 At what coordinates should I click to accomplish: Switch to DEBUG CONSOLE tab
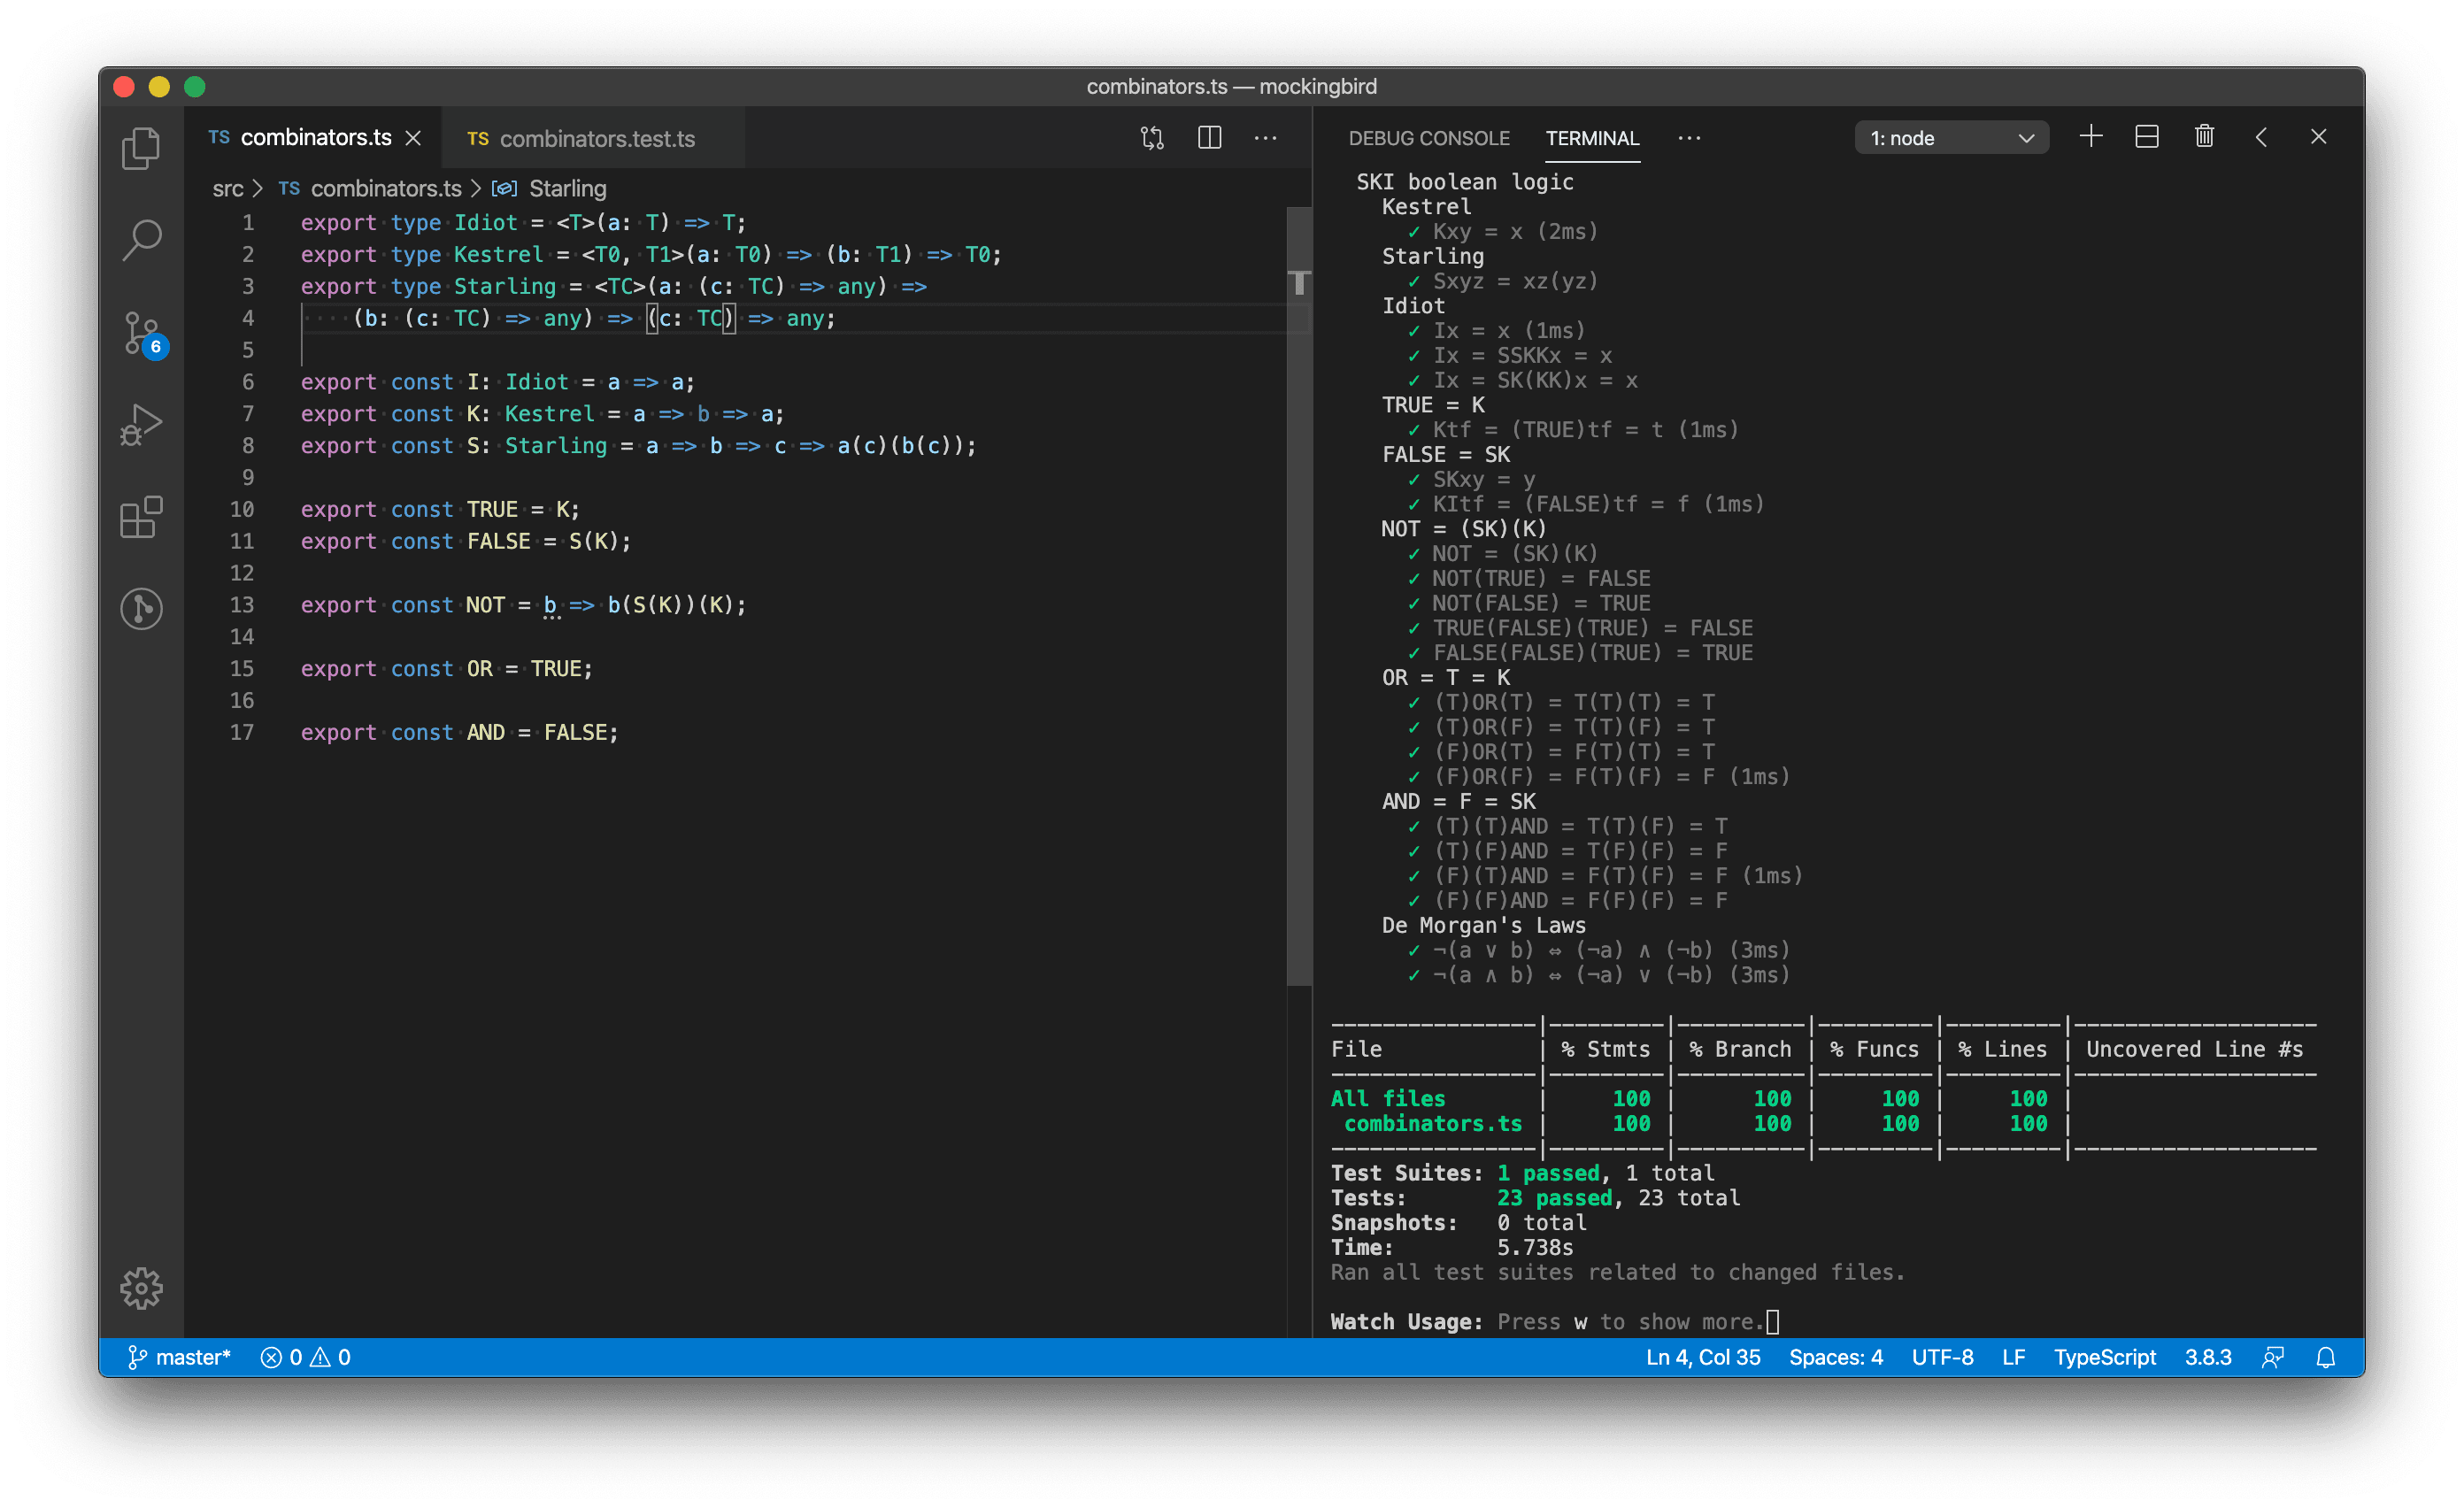[1429, 138]
